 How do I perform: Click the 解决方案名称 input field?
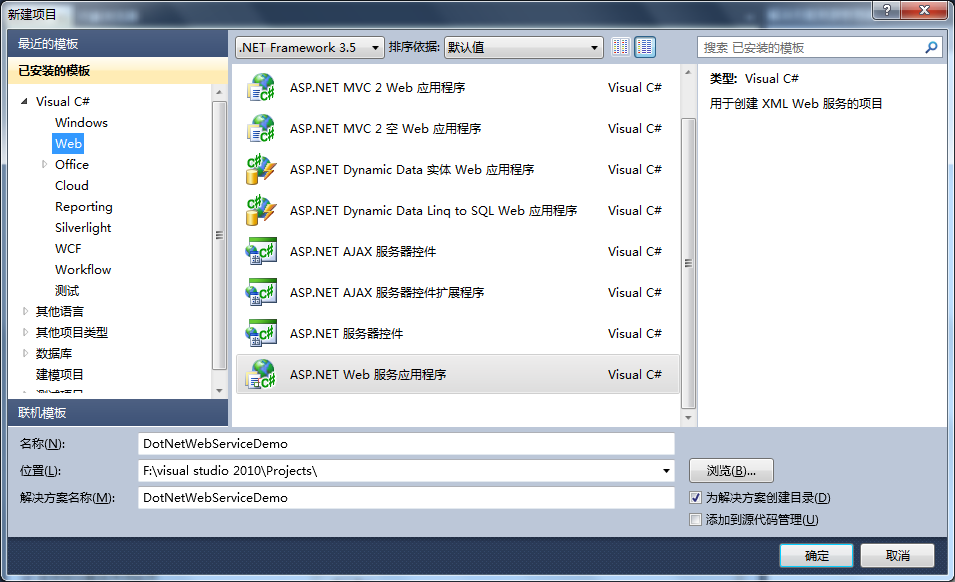tap(406, 498)
